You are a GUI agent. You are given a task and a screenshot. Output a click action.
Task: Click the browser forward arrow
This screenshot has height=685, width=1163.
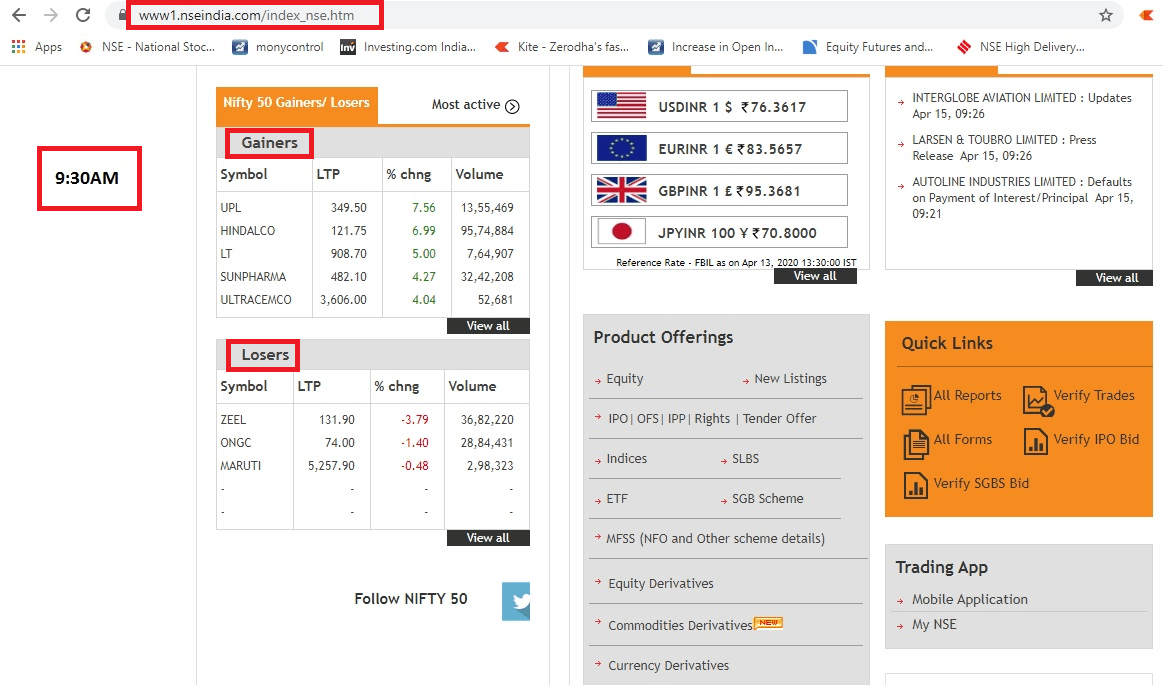click(x=50, y=15)
